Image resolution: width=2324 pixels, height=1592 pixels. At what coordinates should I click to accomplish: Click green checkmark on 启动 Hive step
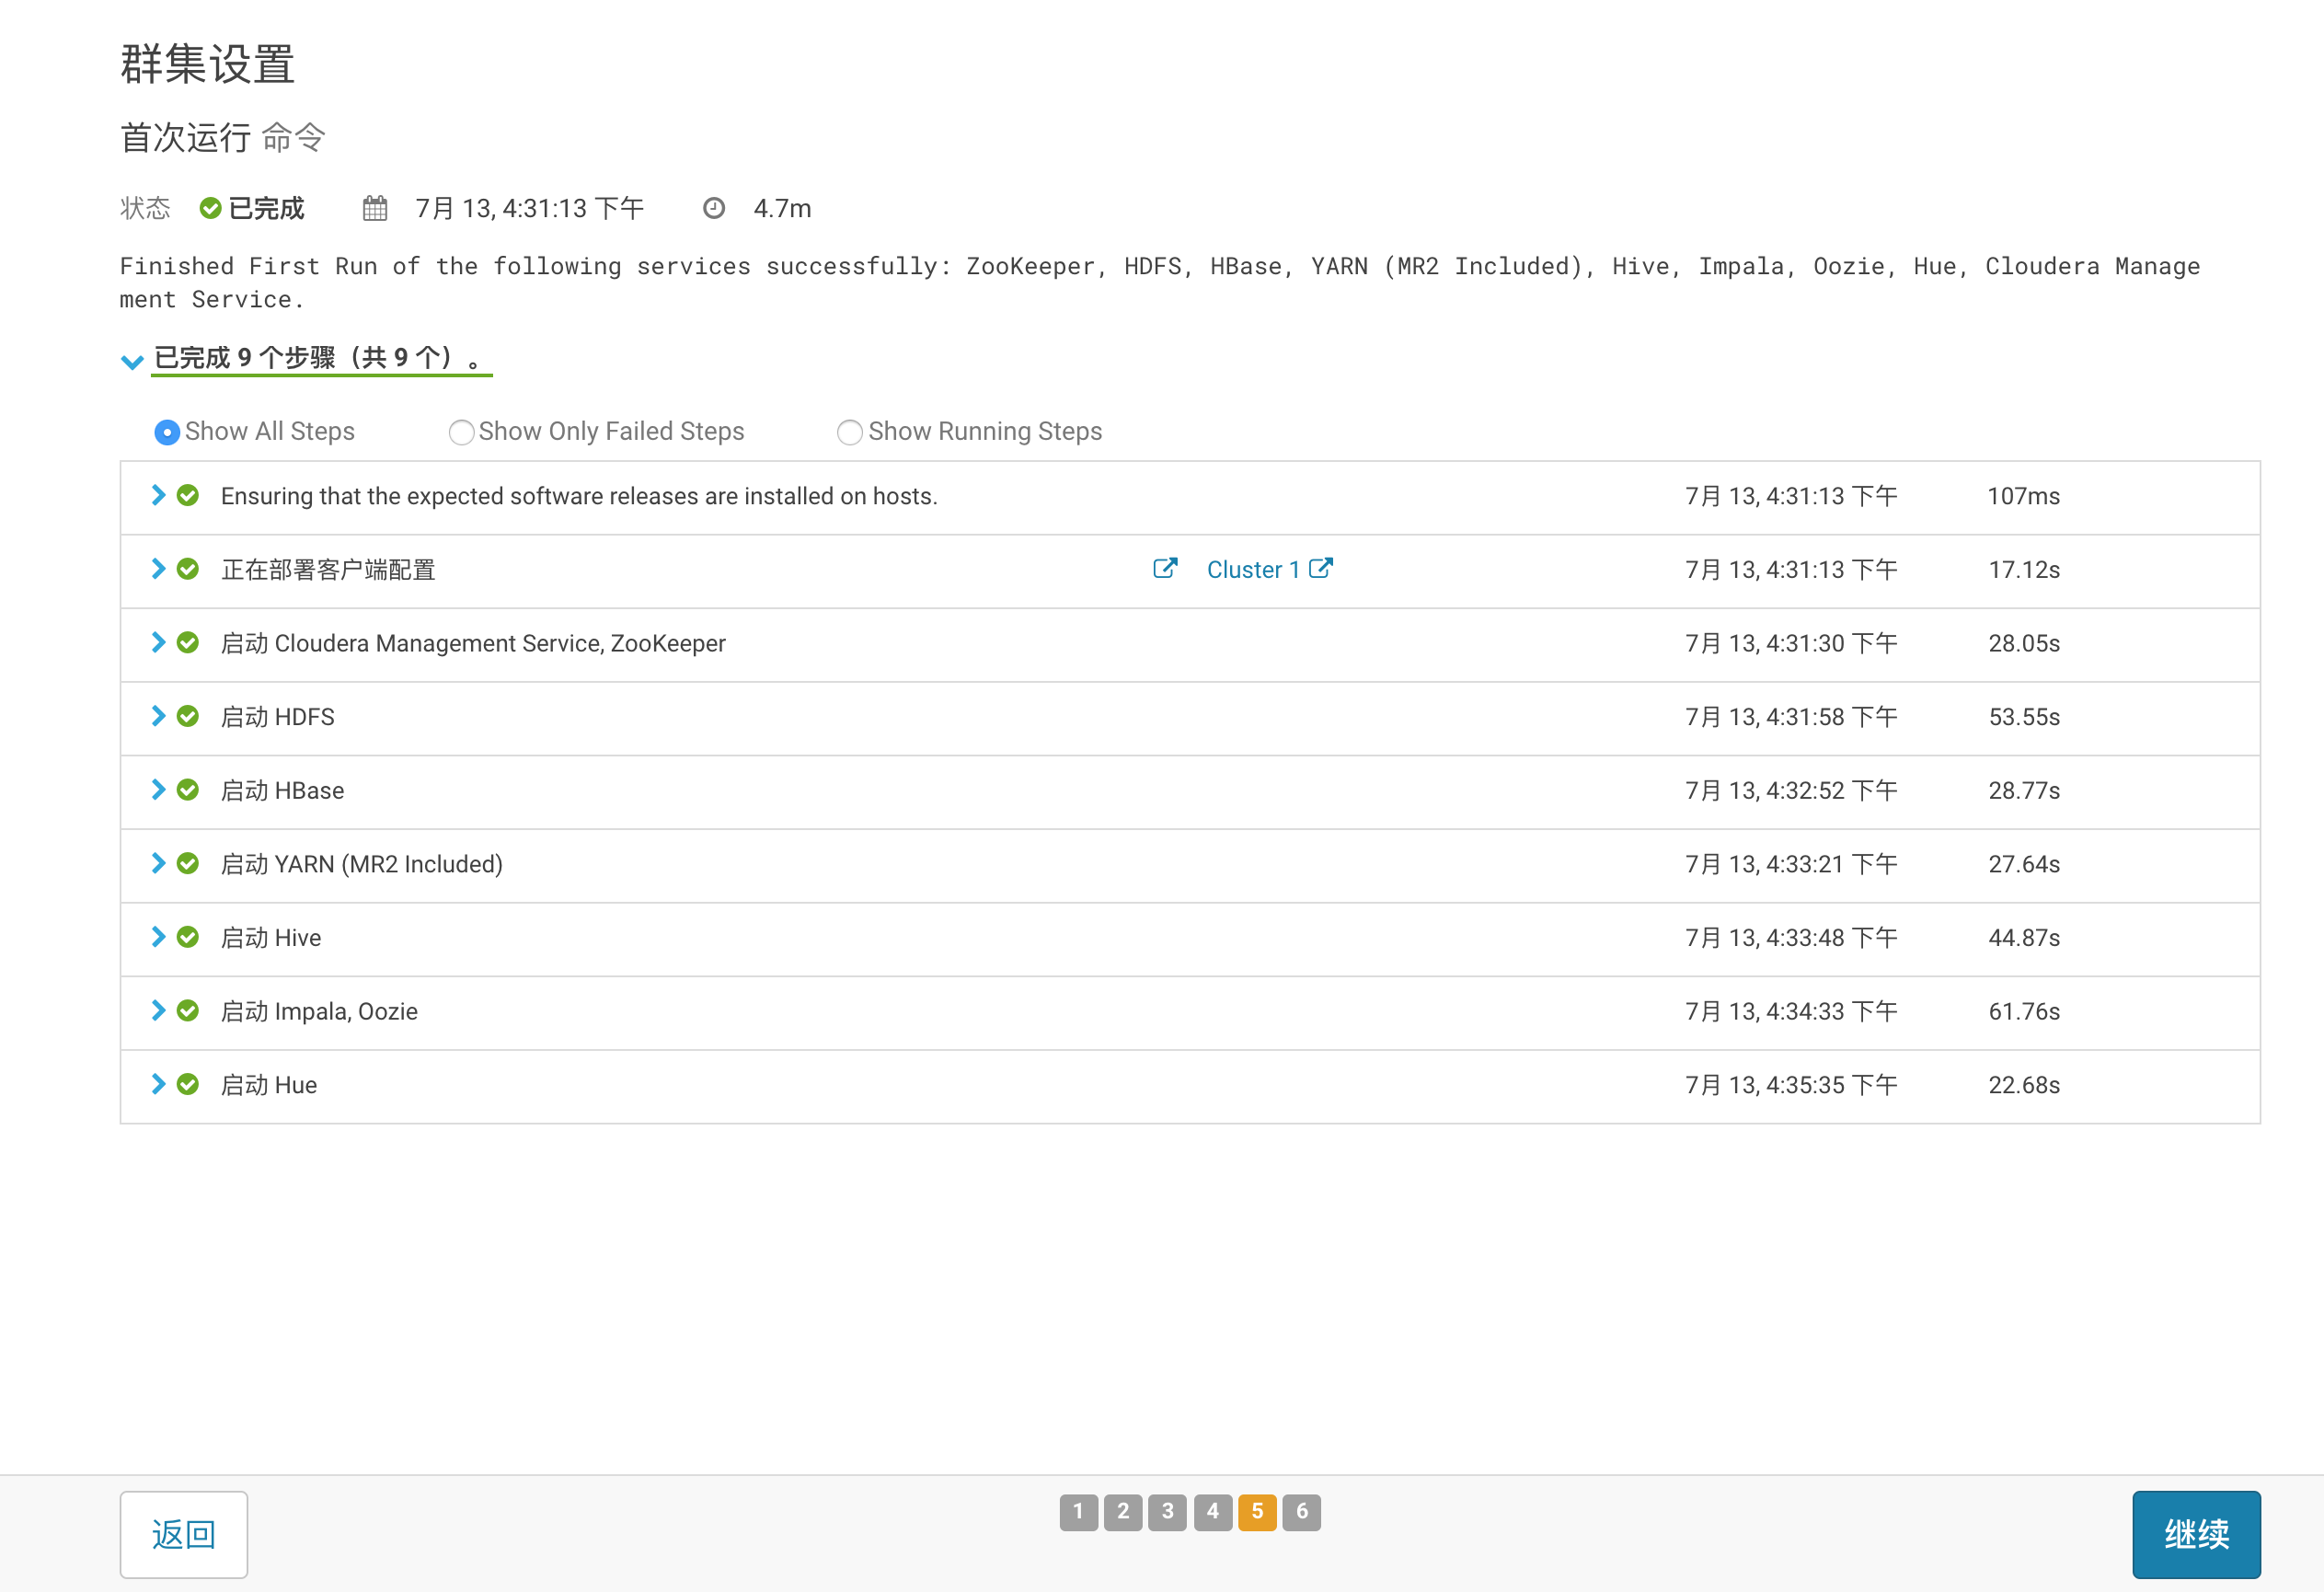(x=188, y=937)
